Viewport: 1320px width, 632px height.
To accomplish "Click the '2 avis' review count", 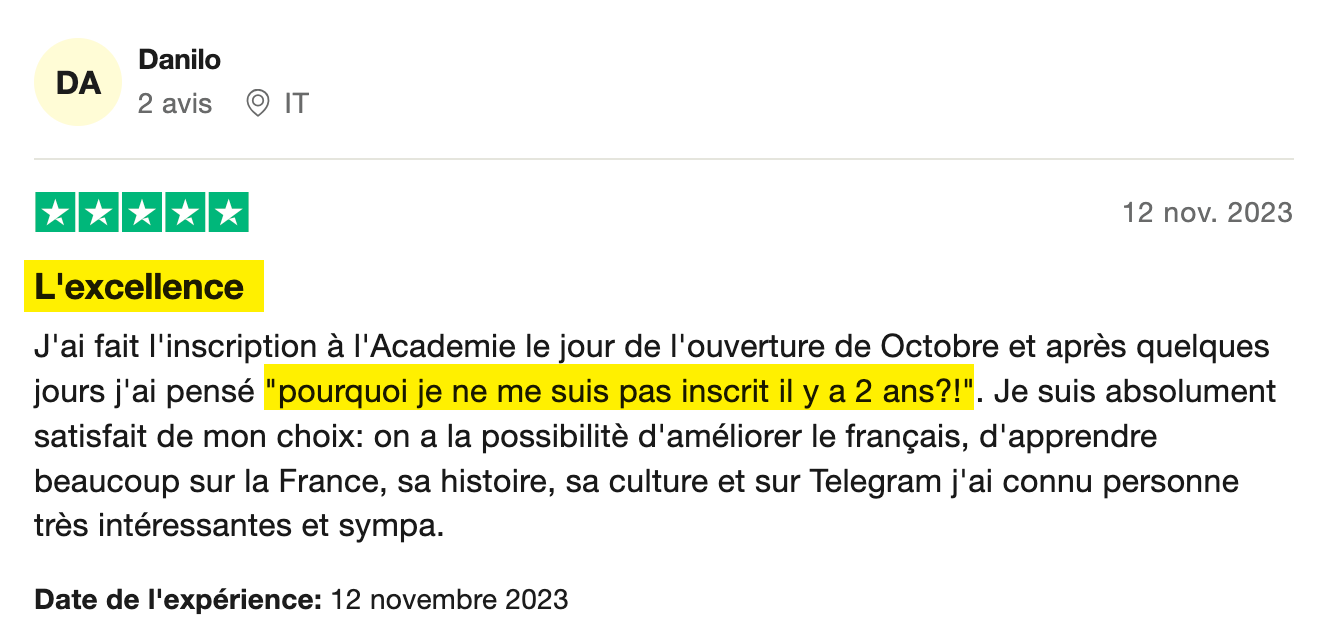I will [x=175, y=103].
